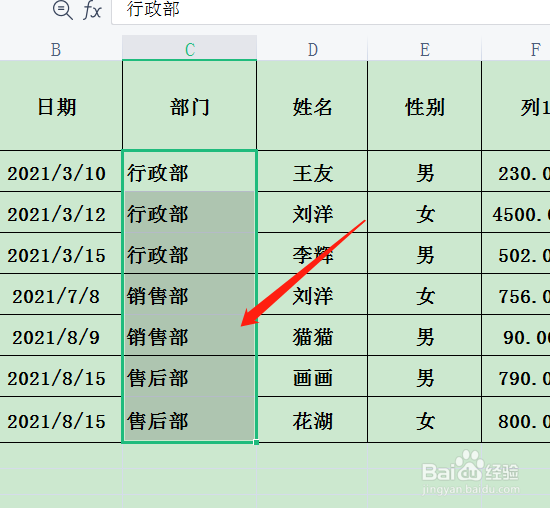Click the value cell starting 230.
The height and width of the screenshot is (508, 550).
pos(516,172)
